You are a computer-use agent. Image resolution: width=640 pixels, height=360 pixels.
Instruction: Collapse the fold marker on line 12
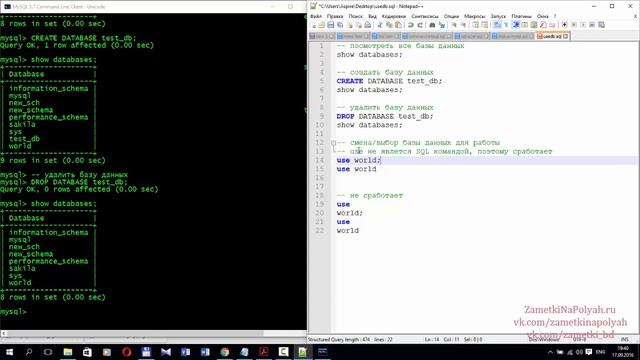pyautogui.click(x=333, y=143)
